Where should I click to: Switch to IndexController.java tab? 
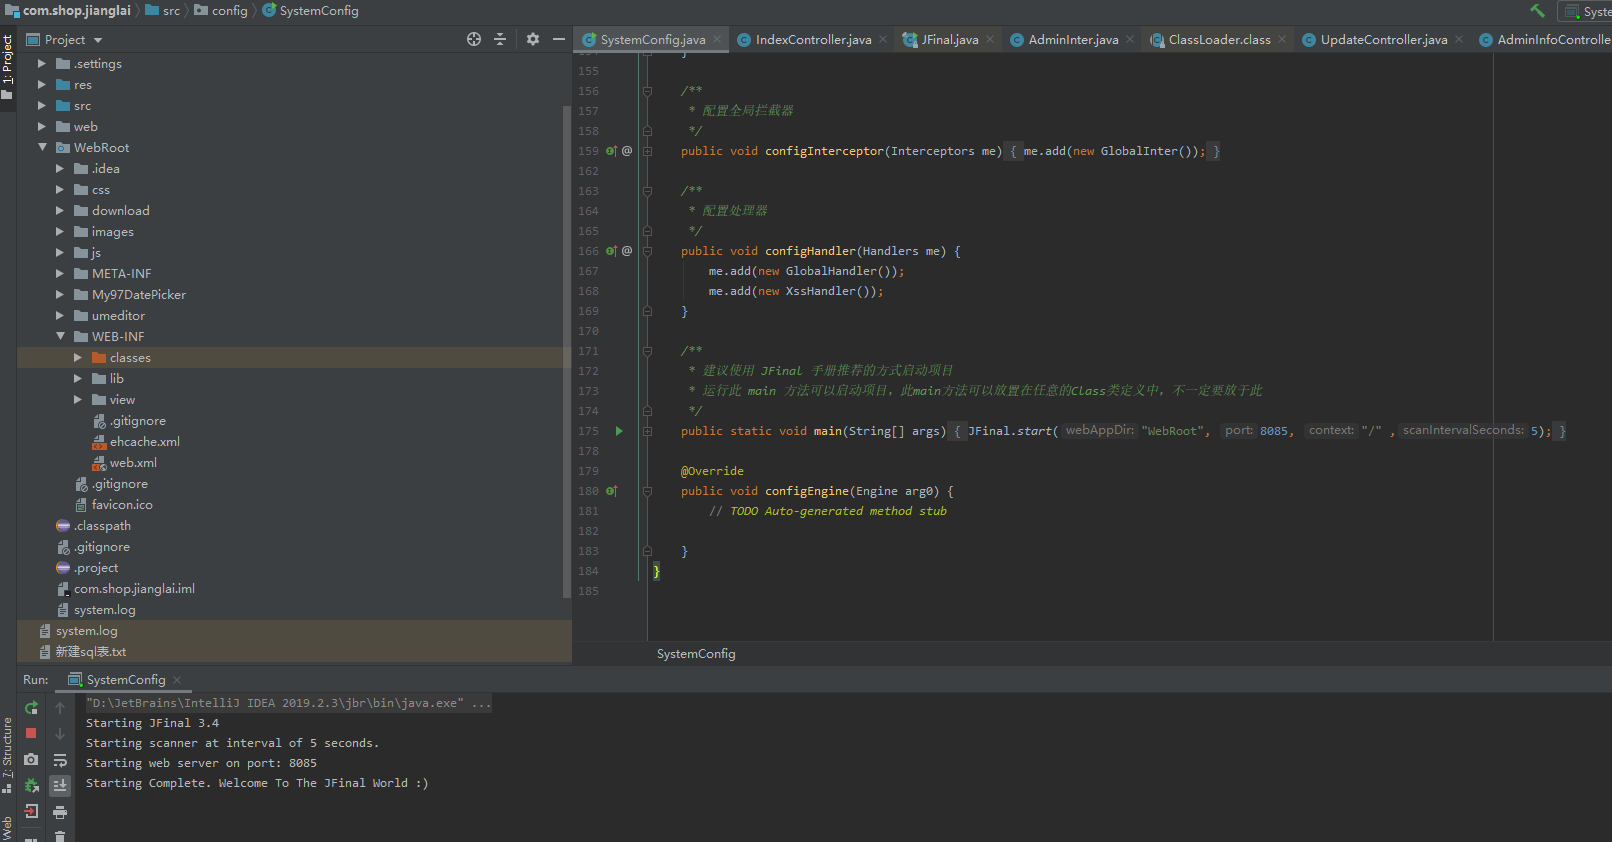pyautogui.click(x=813, y=40)
